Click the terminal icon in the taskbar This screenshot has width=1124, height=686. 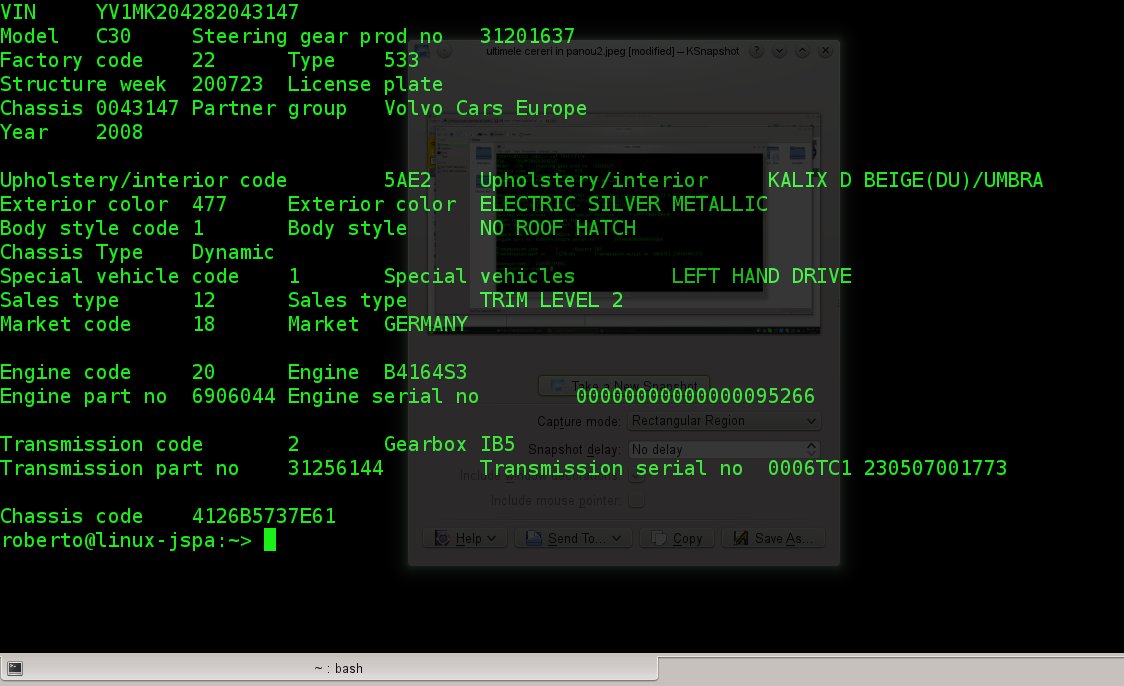15,668
